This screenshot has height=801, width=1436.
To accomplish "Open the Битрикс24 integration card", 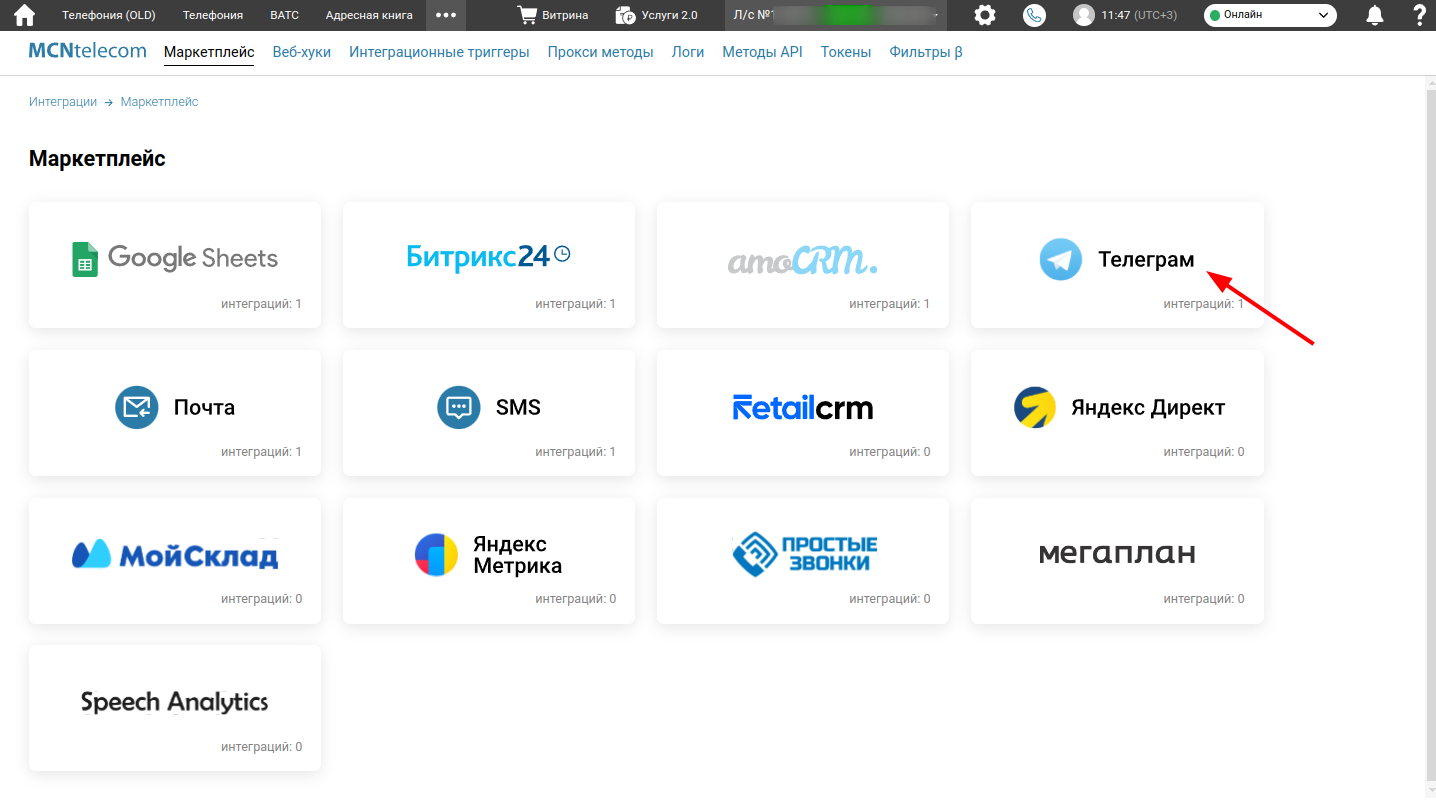I will [x=489, y=264].
